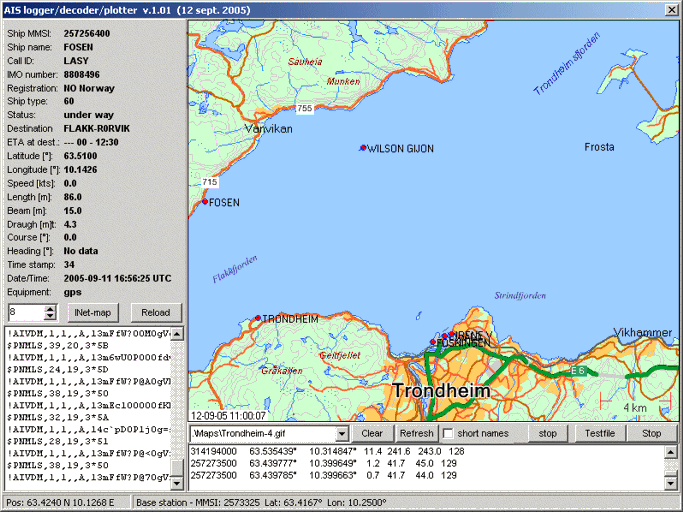Click lowercase stop button beside short names

548,434
